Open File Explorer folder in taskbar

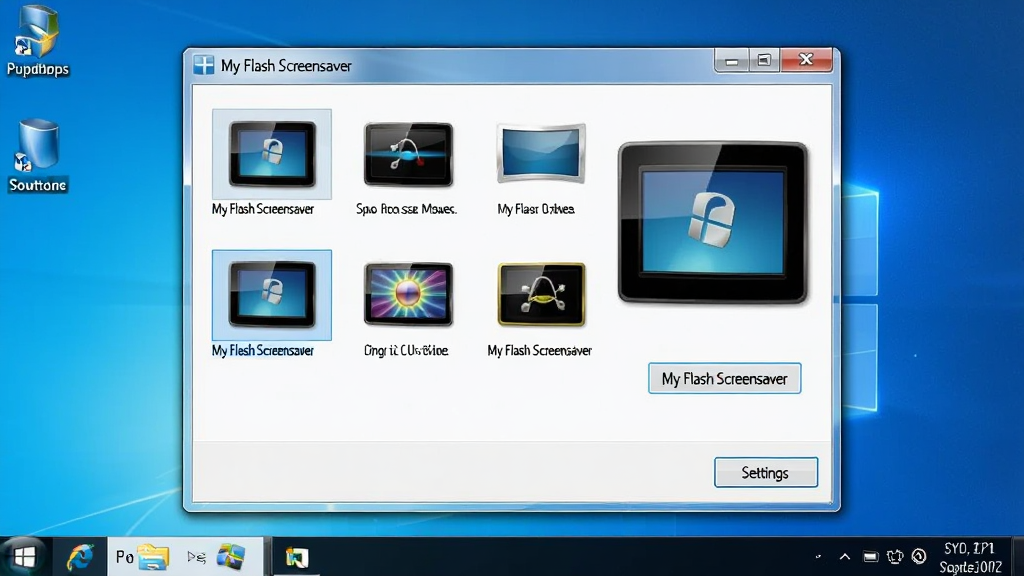click(x=153, y=558)
